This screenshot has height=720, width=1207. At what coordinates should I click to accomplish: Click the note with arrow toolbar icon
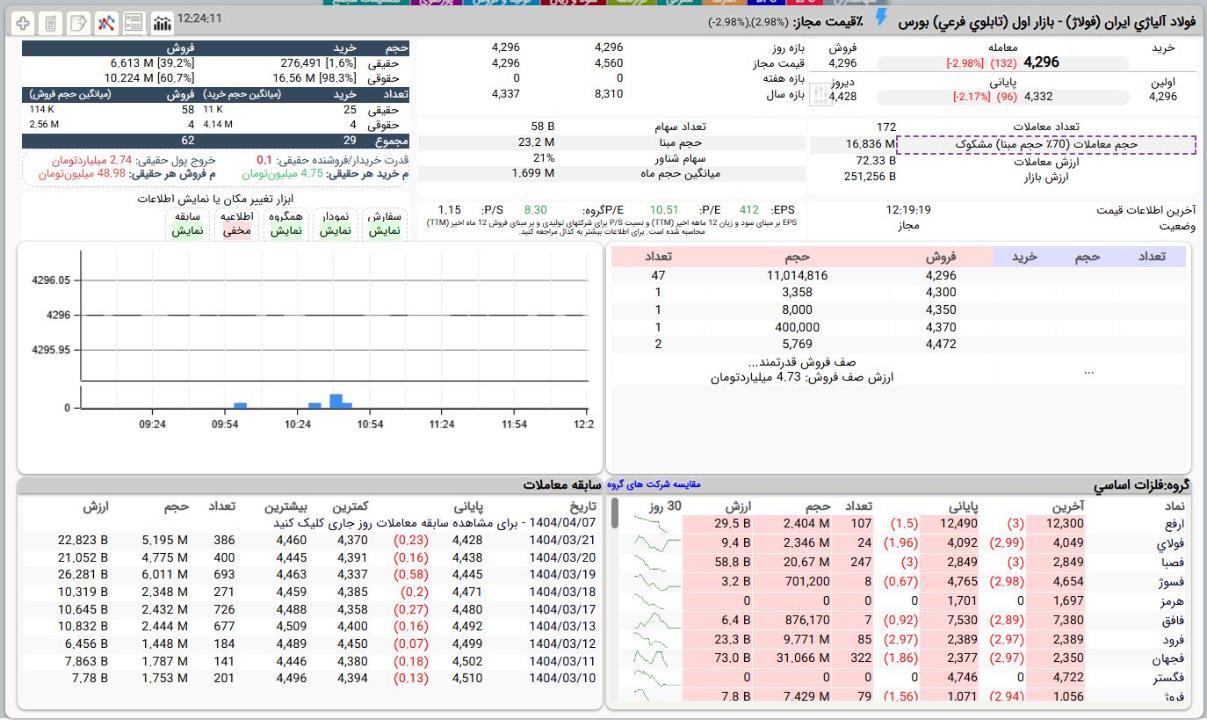[77, 21]
